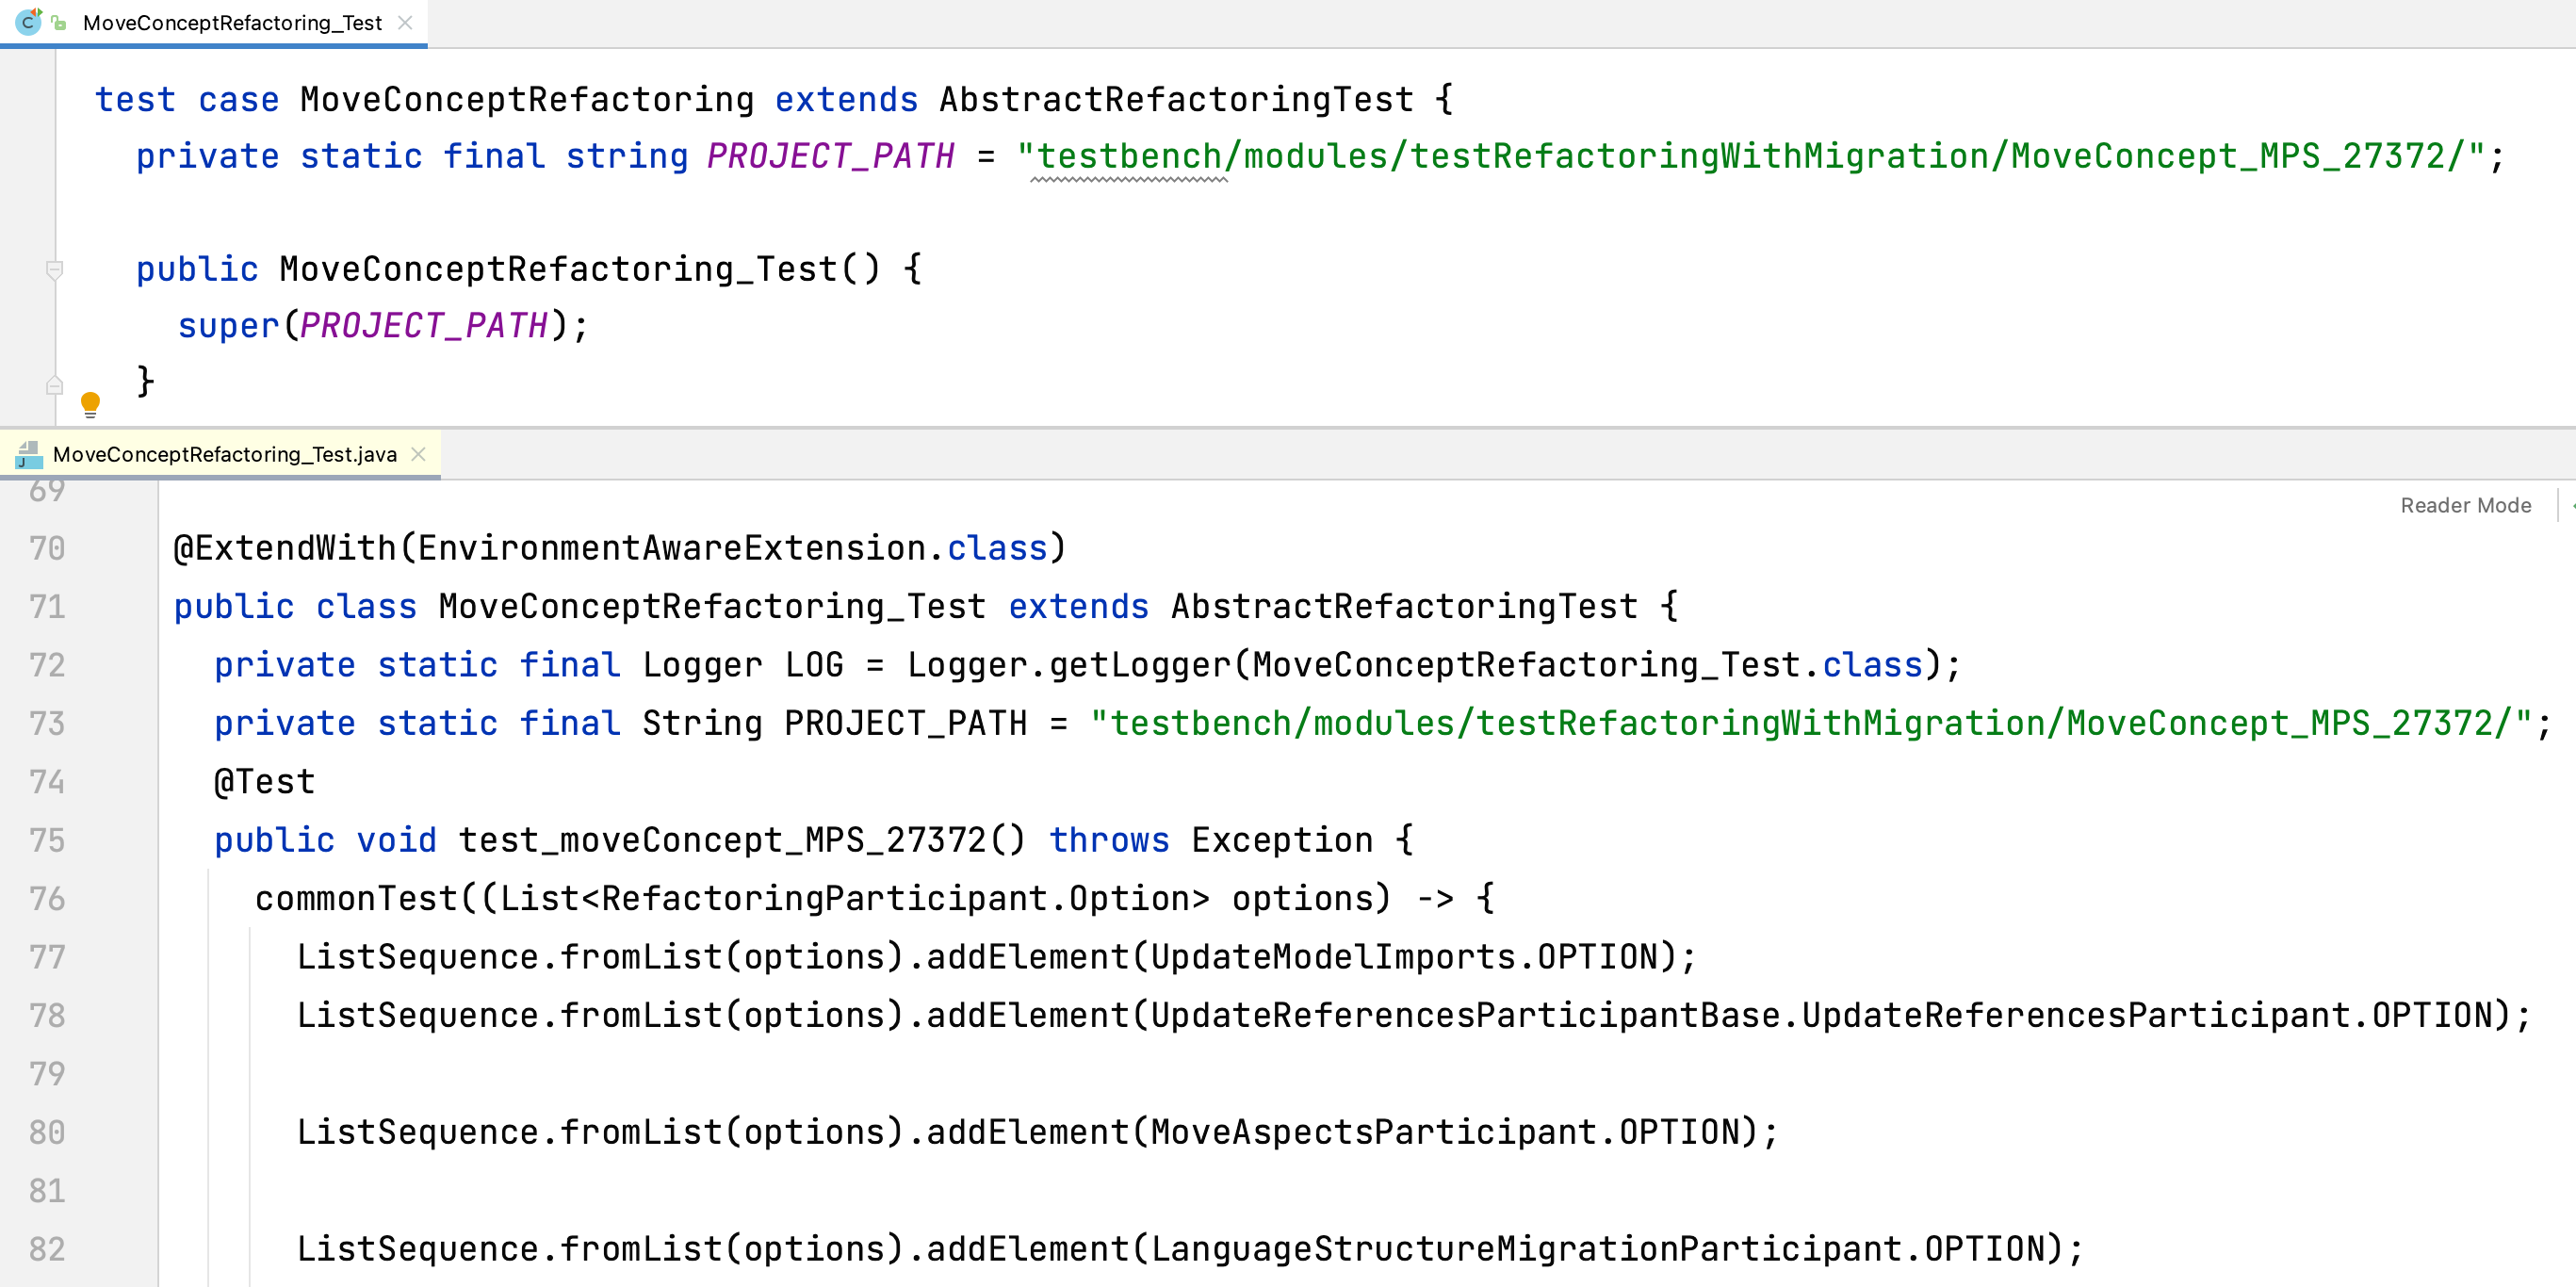
Task: Toggle Reader Mode in the Java editor
Action: coord(2465,505)
